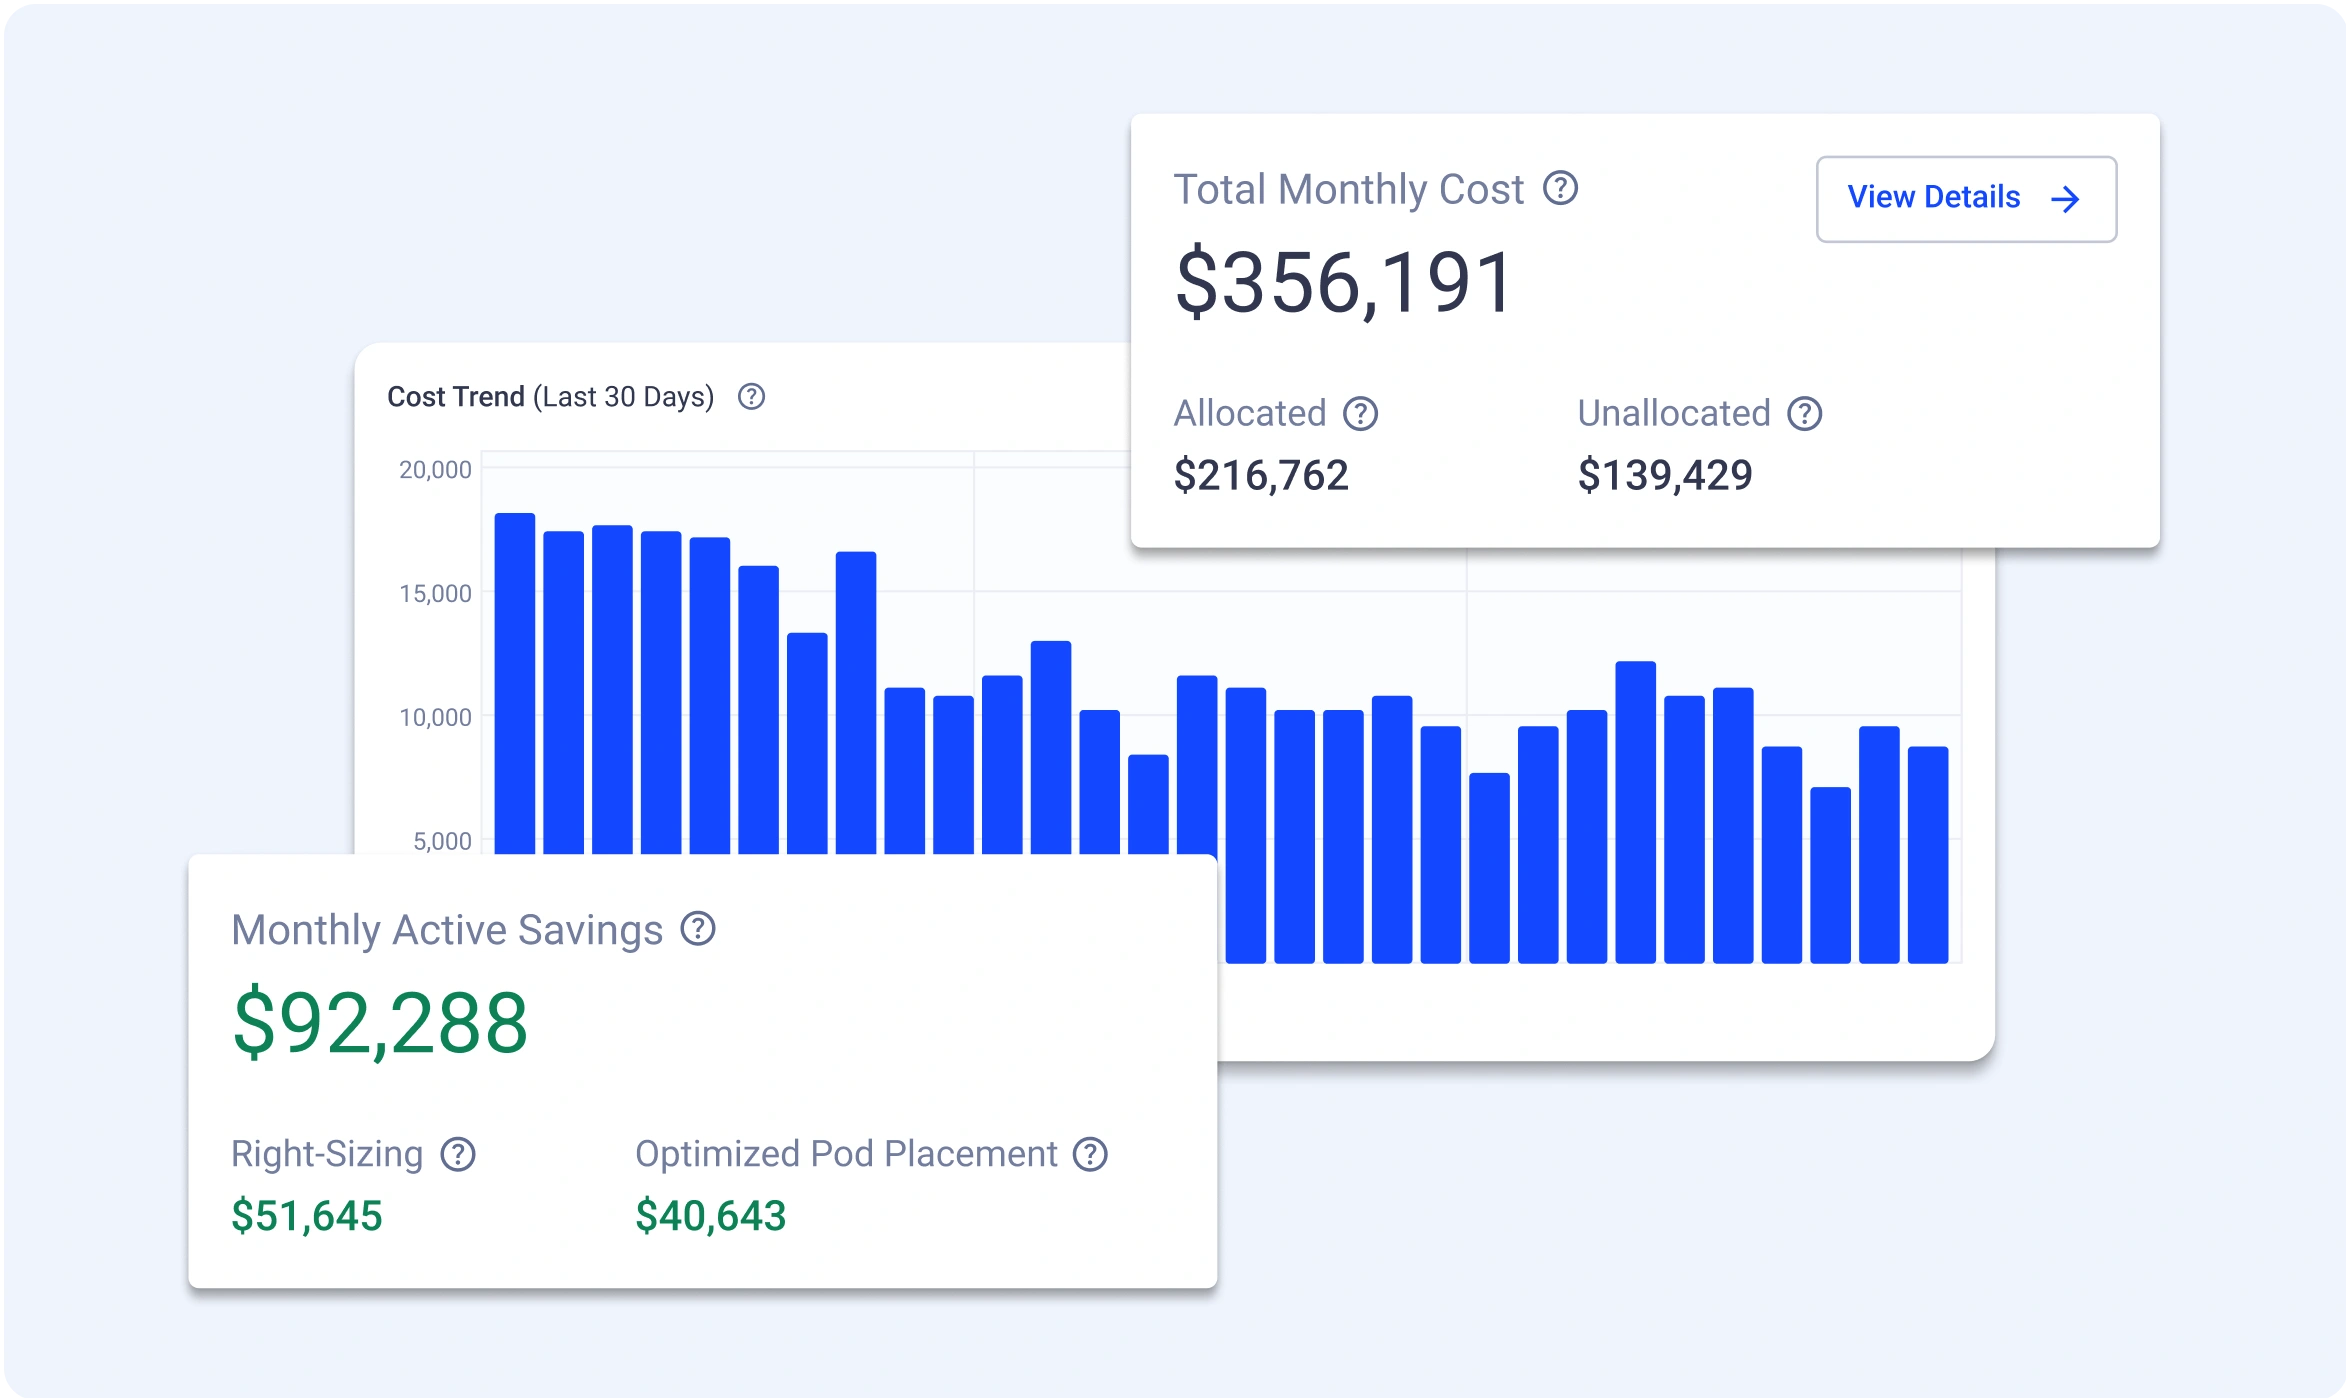
Task: Click the $216,762 allocated amount
Action: point(1261,475)
